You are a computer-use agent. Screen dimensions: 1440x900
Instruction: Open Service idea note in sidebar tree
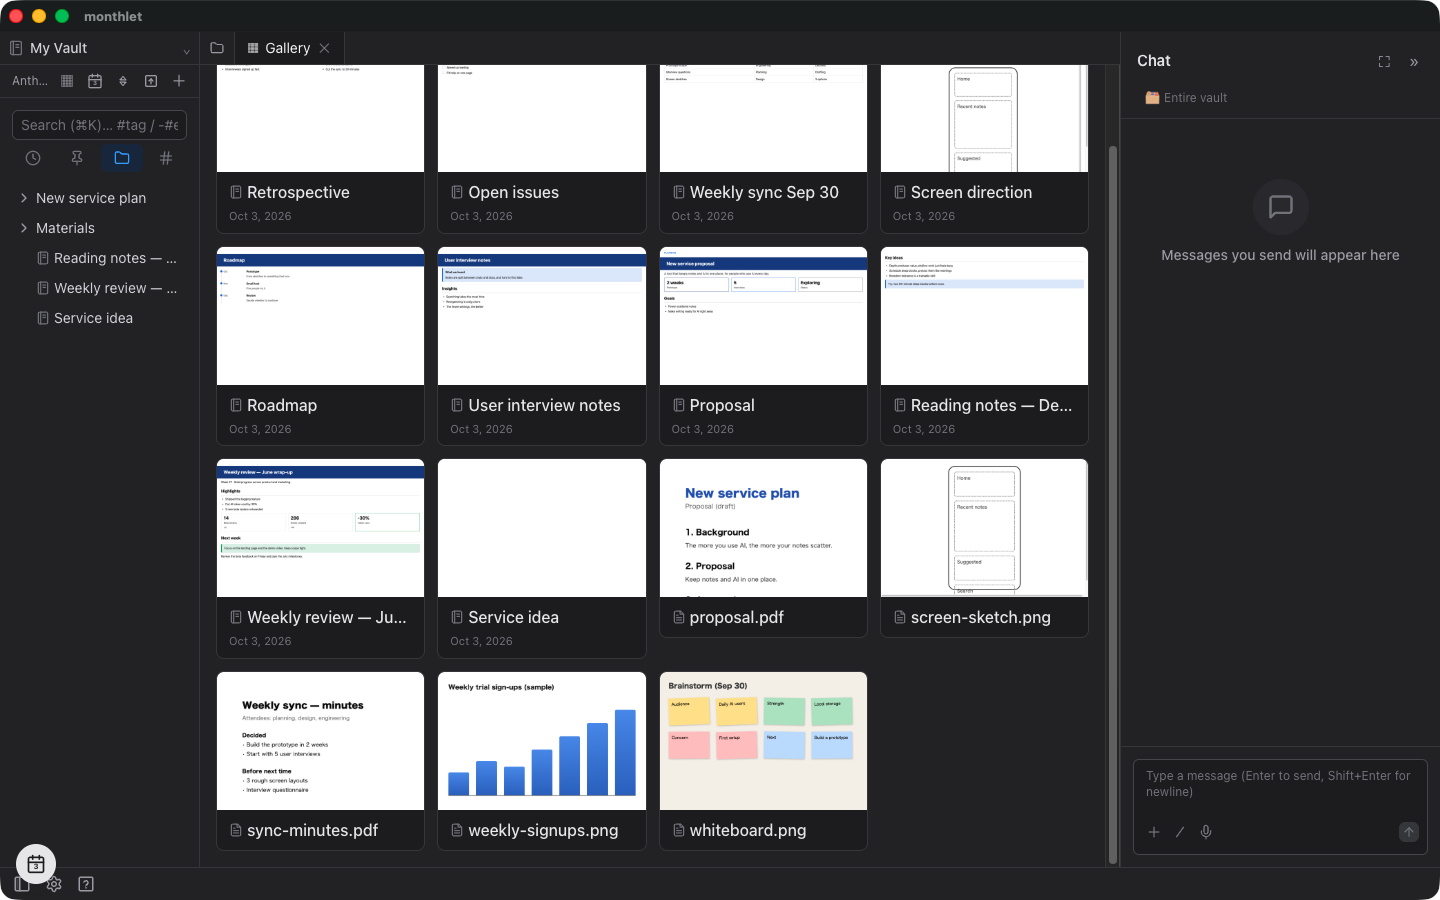[100, 318]
